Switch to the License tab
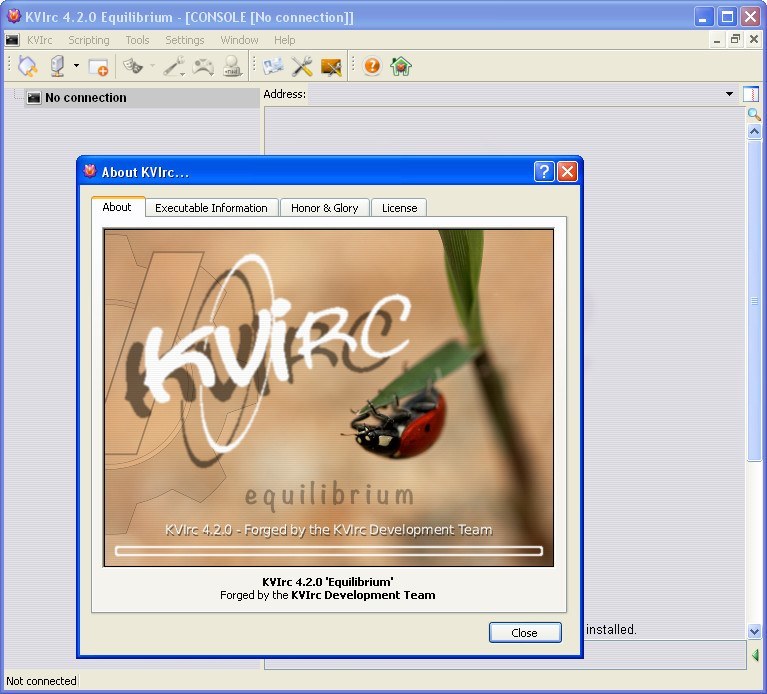 pyautogui.click(x=399, y=208)
